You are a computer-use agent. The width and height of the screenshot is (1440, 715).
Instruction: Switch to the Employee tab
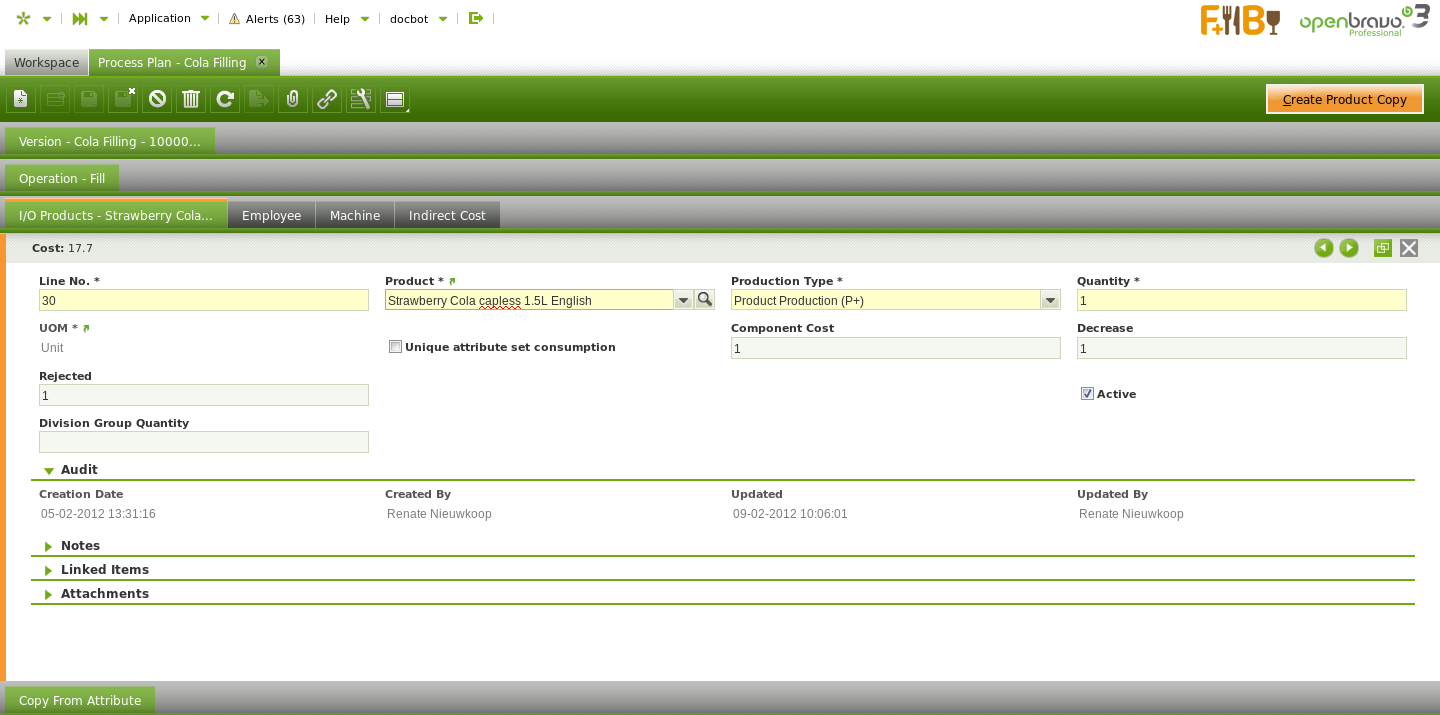tap(271, 215)
